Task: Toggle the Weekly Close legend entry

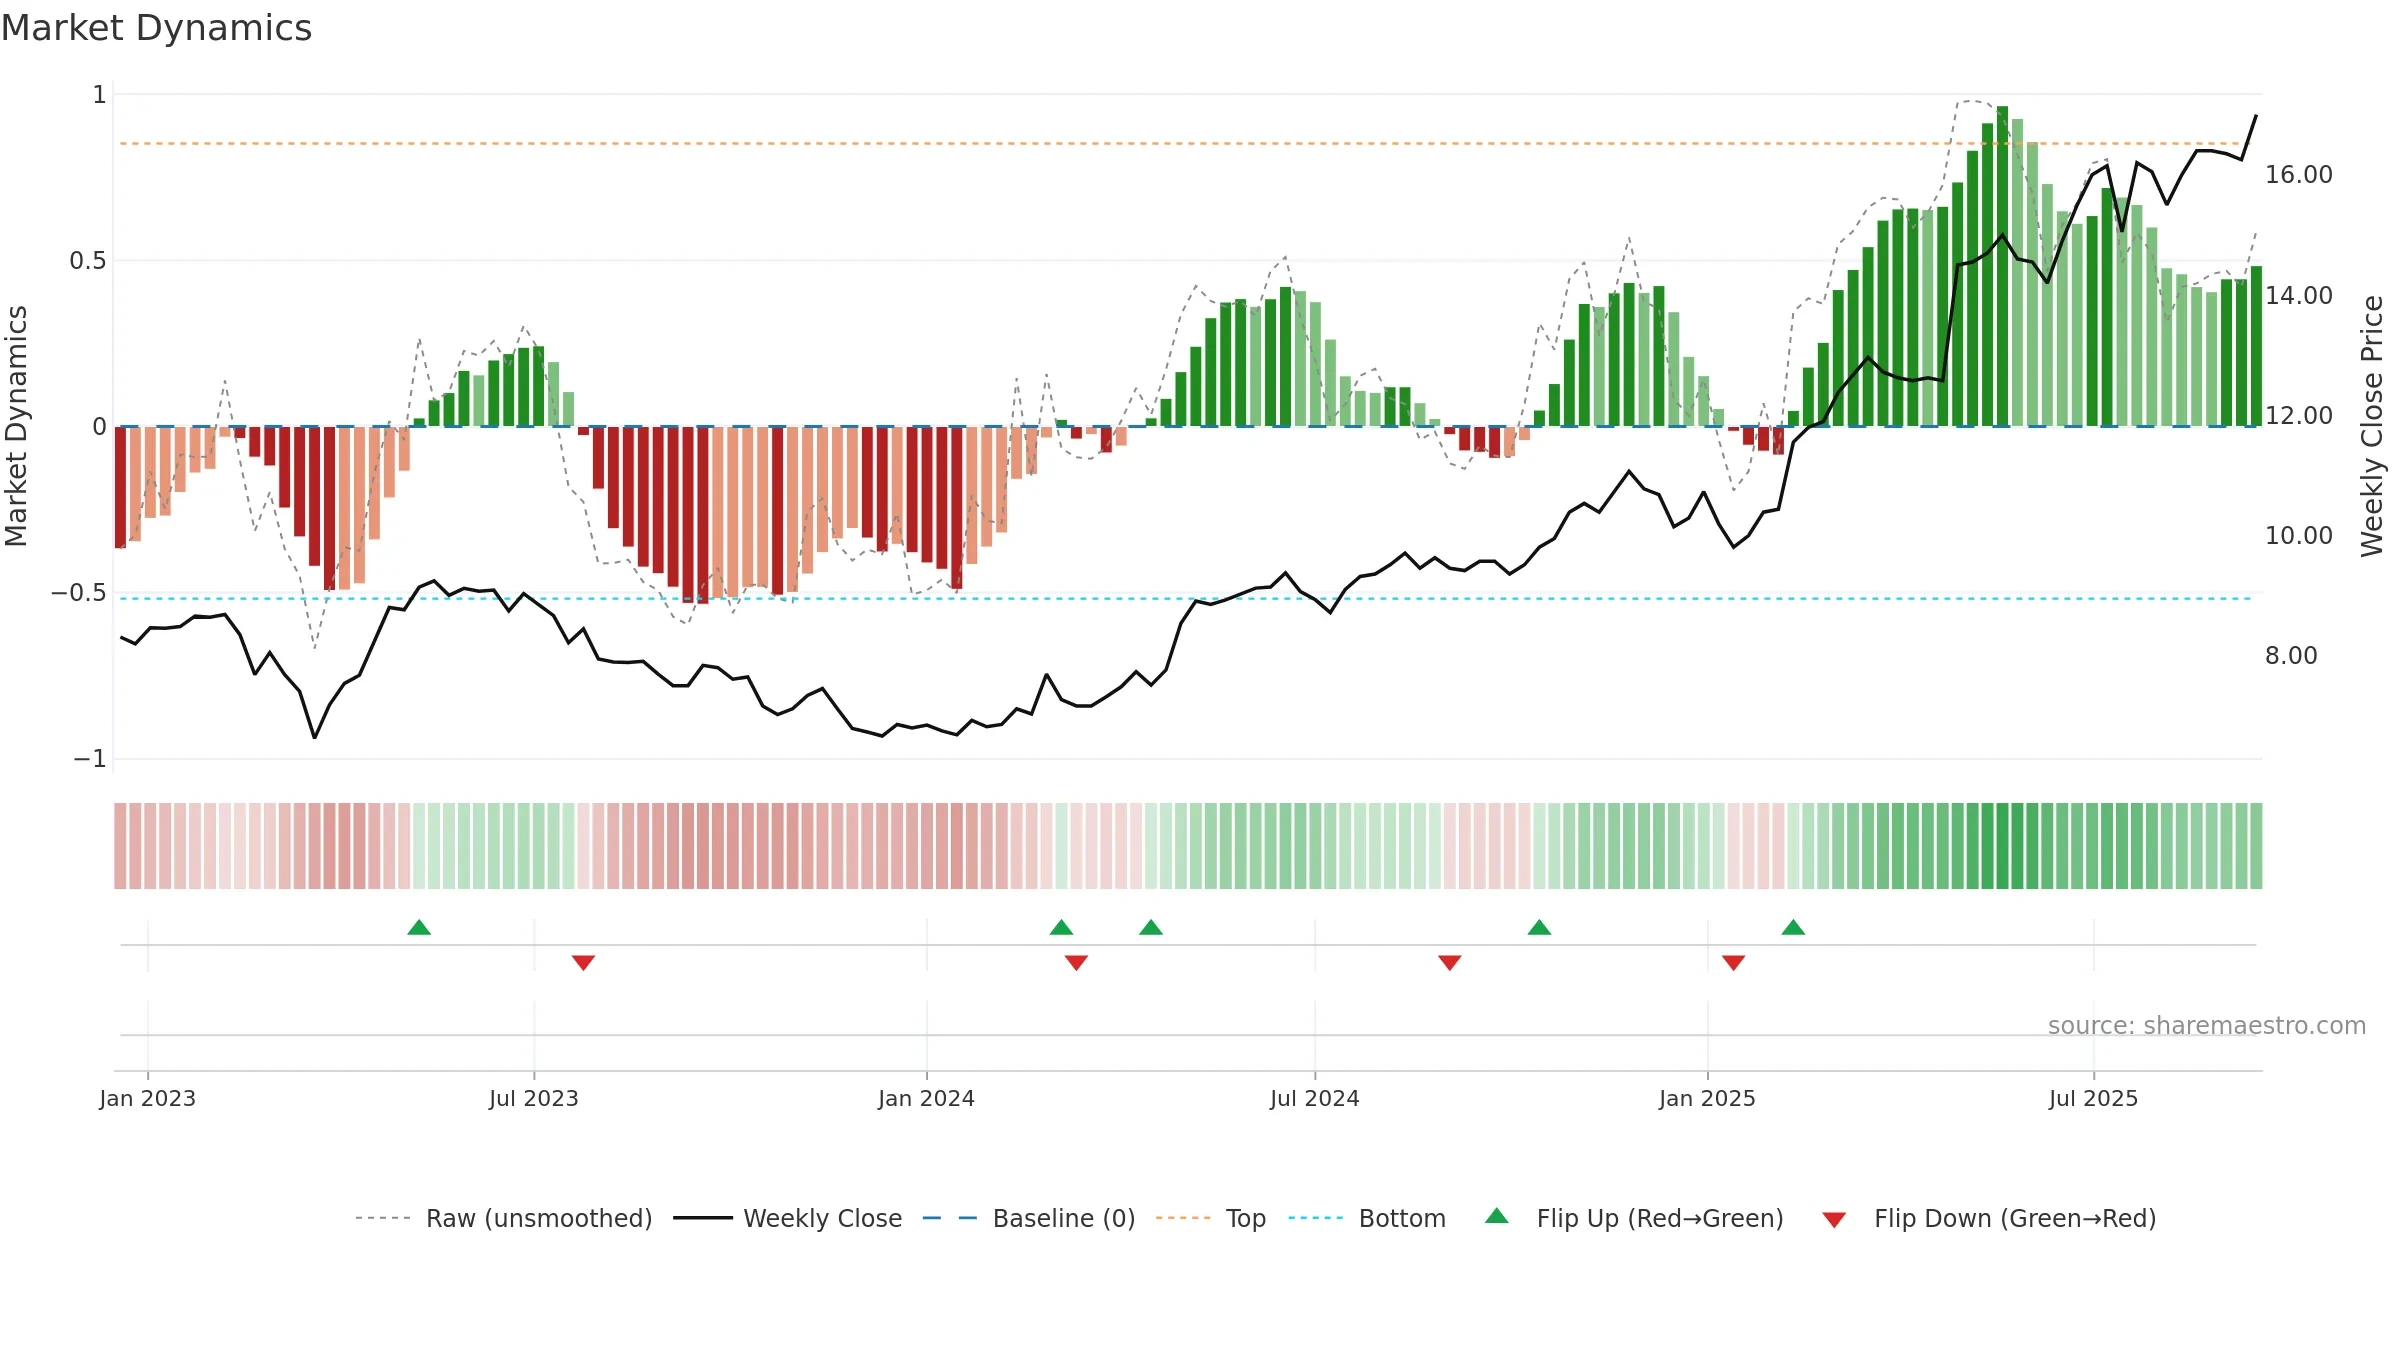Action: tap(788, 1218)
